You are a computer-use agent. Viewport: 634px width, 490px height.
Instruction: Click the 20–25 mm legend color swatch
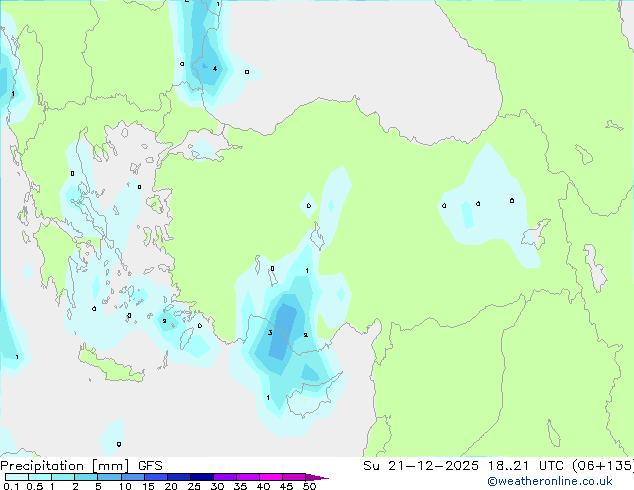pyautogui.click(x=178, y=477)
